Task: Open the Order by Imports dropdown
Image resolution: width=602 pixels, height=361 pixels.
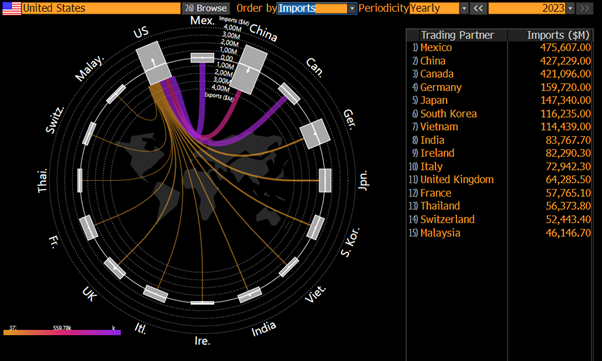Action: pos(317,8)
